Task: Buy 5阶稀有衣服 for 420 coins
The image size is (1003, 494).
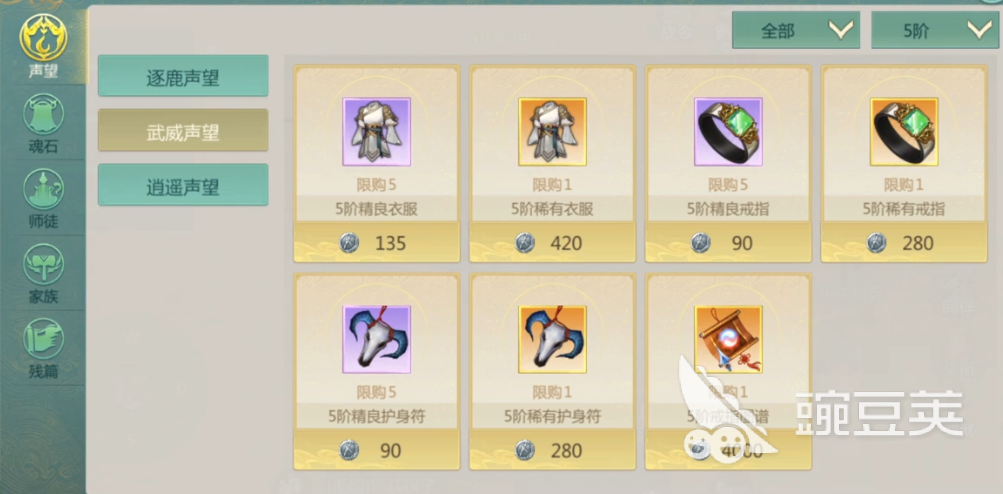Action: (x=552, y=243)
